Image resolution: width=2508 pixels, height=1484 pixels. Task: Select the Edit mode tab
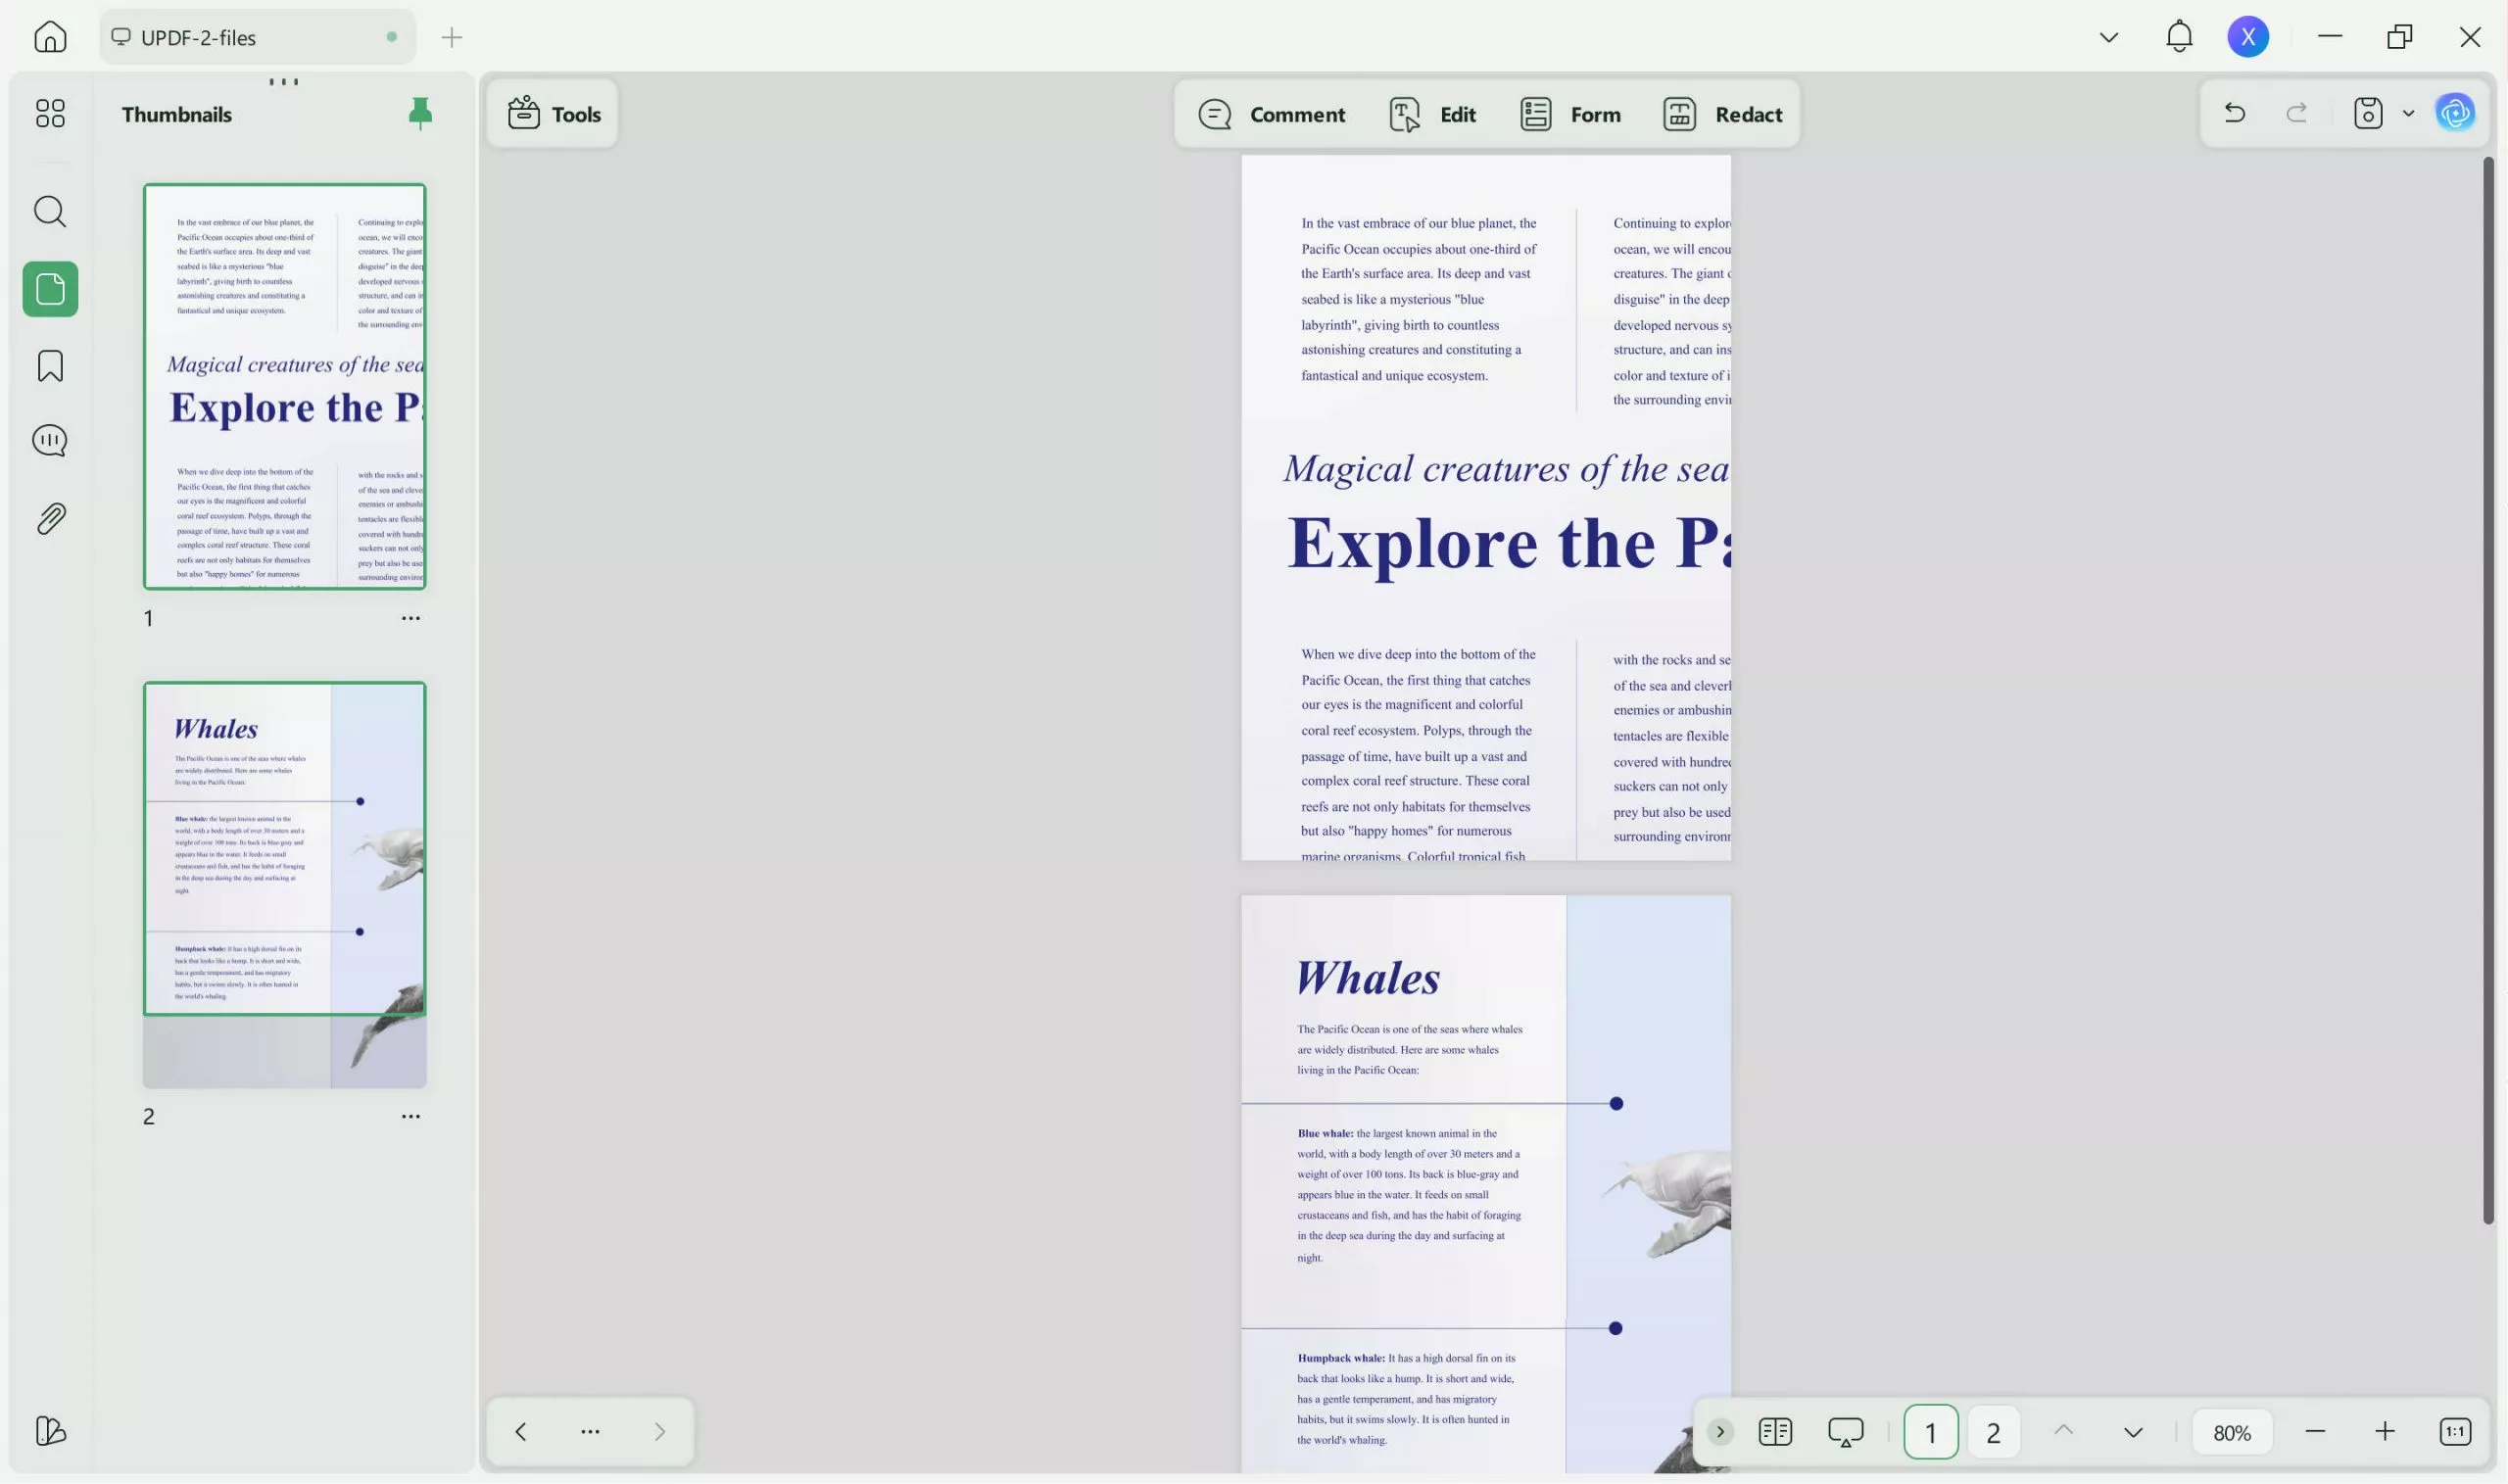[1430, 113]
